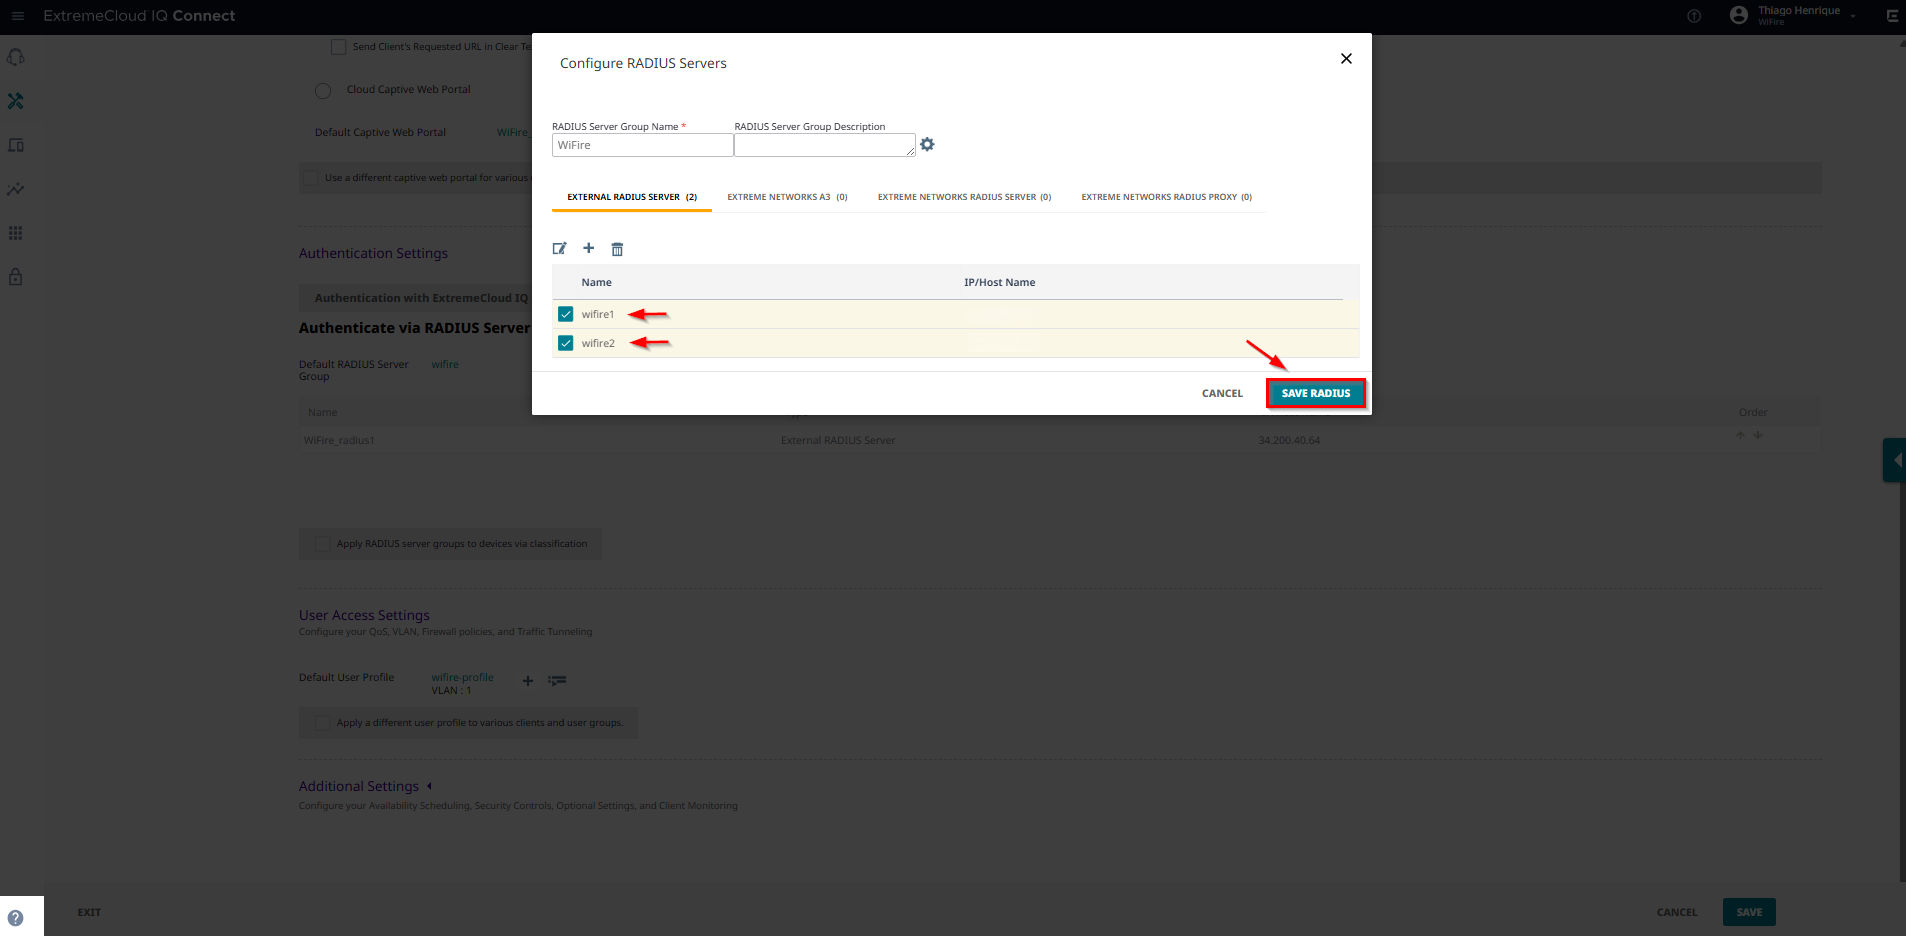The image size is (1906, 936).
Task: Open the apps grid sidebar icon
Action: pyautogui.click(x=16, y=233)
